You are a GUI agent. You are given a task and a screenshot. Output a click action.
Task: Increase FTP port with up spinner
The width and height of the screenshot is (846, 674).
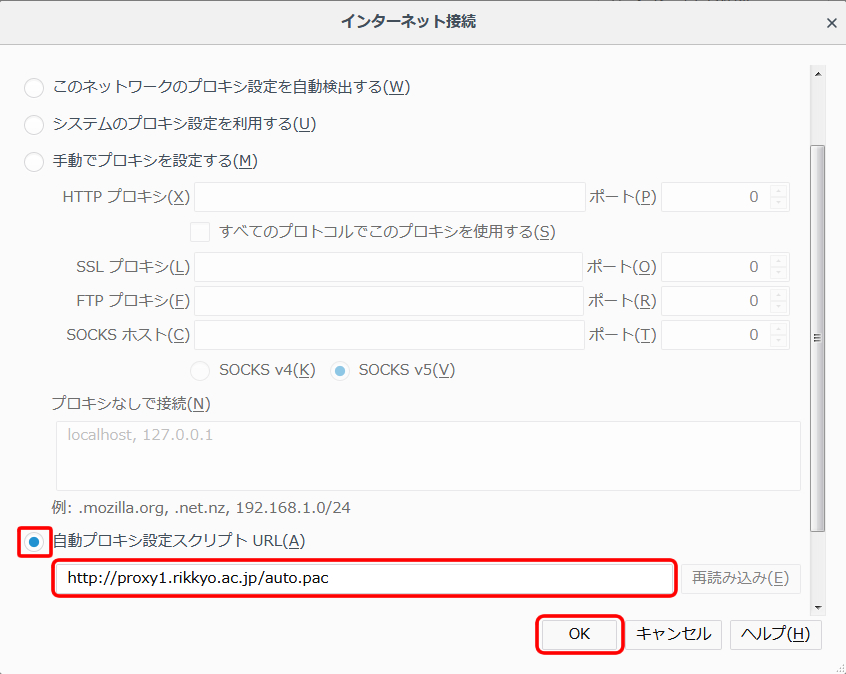coord(779,294)
